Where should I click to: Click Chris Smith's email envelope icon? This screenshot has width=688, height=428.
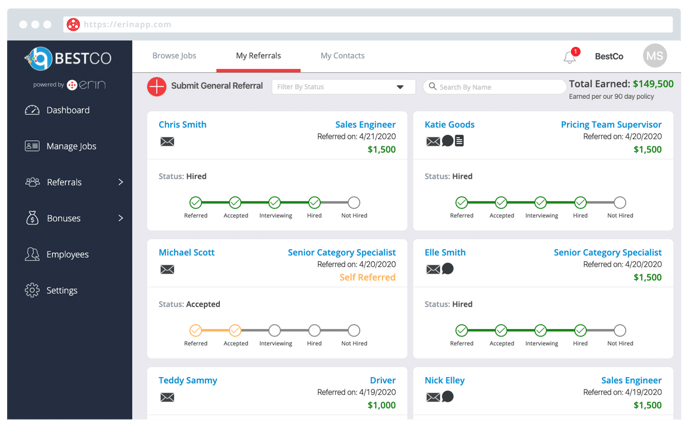(167, 141)
